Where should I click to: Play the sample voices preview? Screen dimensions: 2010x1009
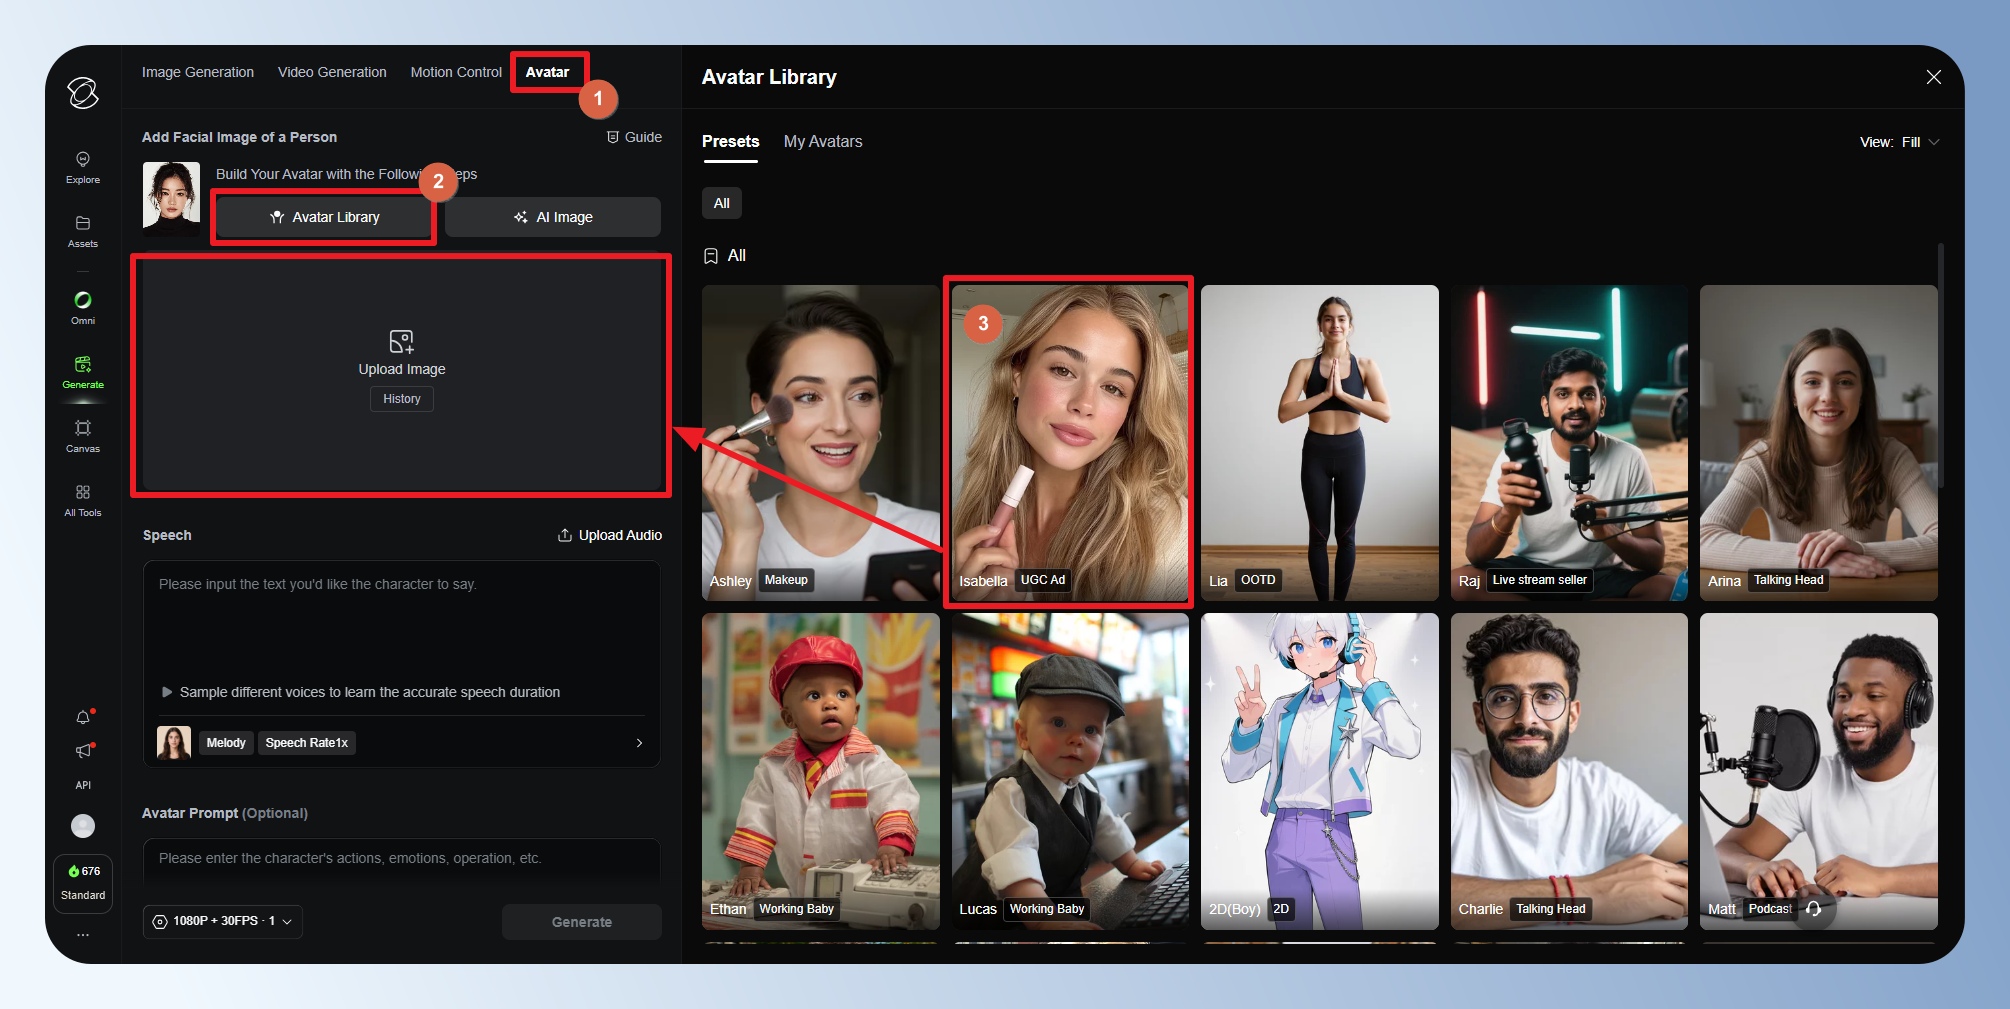167,692
